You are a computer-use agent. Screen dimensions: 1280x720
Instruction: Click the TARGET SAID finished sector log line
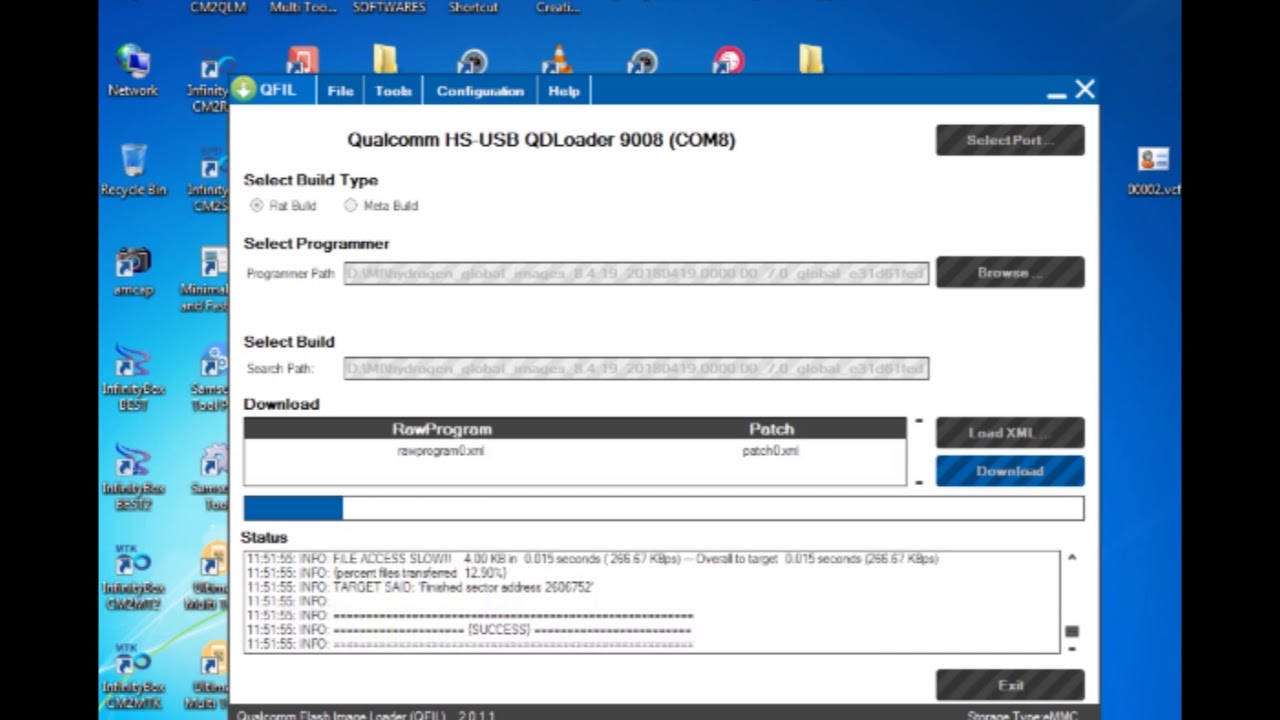click(x=420, y=587)
